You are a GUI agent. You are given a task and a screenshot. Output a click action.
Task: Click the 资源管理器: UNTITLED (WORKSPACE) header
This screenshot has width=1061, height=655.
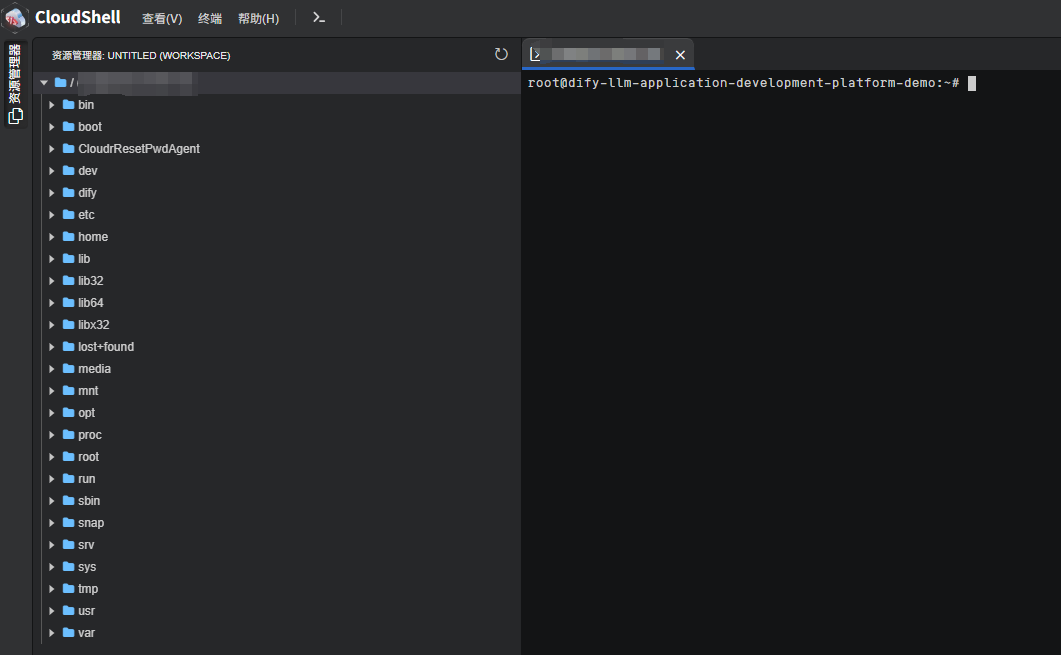click(141, 55)
